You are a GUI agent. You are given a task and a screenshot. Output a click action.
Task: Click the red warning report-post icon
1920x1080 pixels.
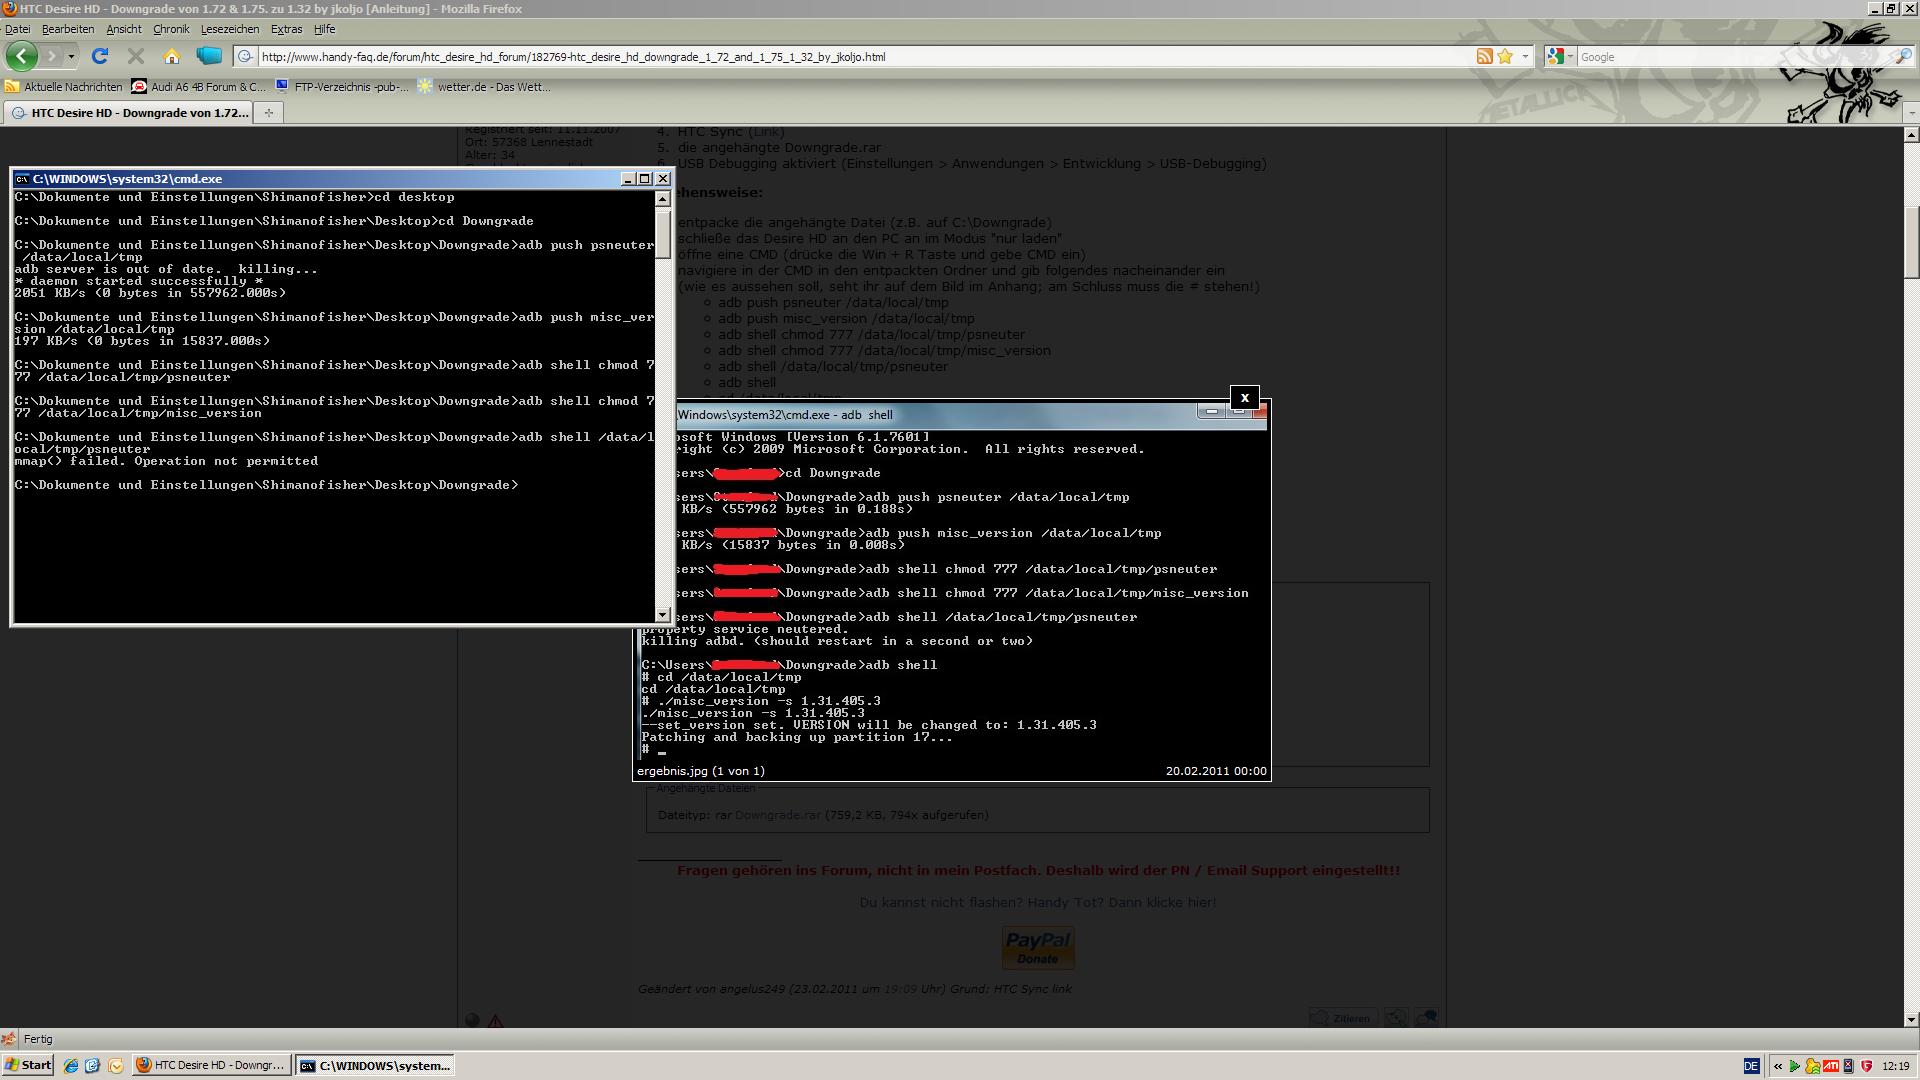click(x=495, y=1021)
